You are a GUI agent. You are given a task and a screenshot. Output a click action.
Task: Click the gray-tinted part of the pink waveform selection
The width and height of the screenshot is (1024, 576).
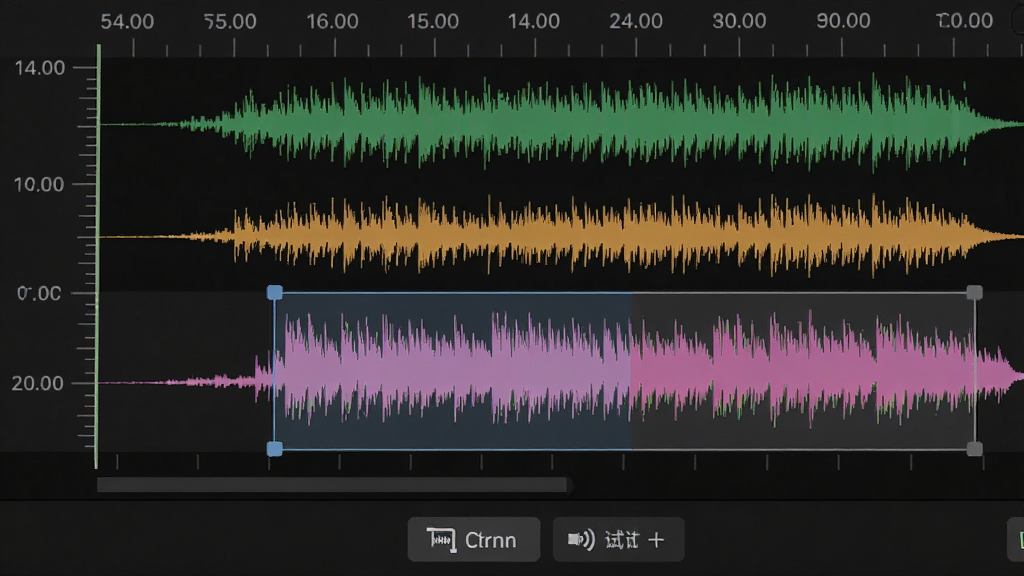click(802, 371)
